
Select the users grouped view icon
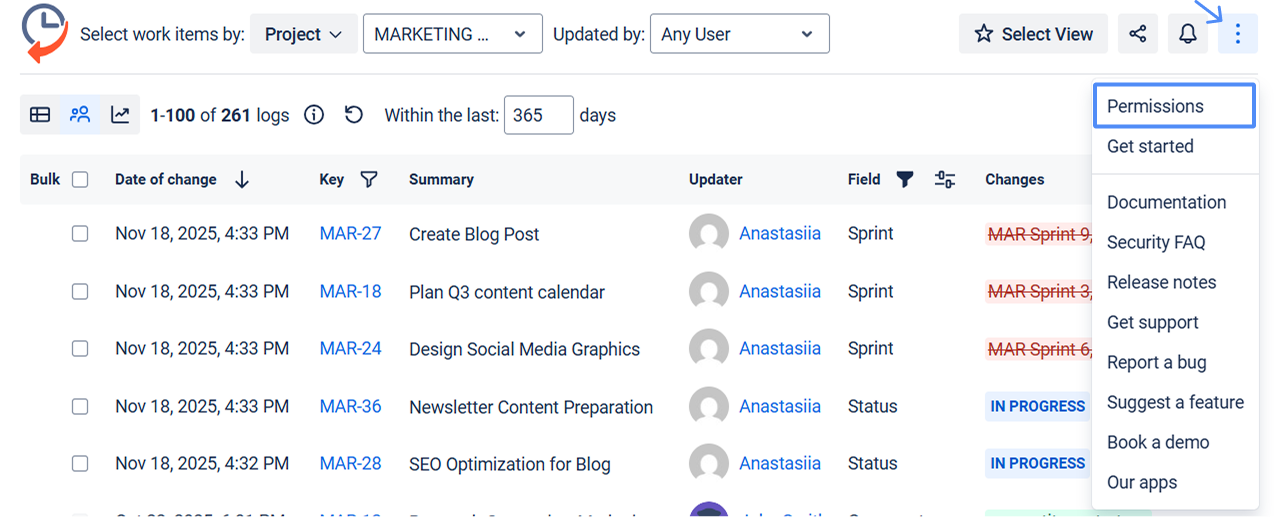click(x=80, y=115)
